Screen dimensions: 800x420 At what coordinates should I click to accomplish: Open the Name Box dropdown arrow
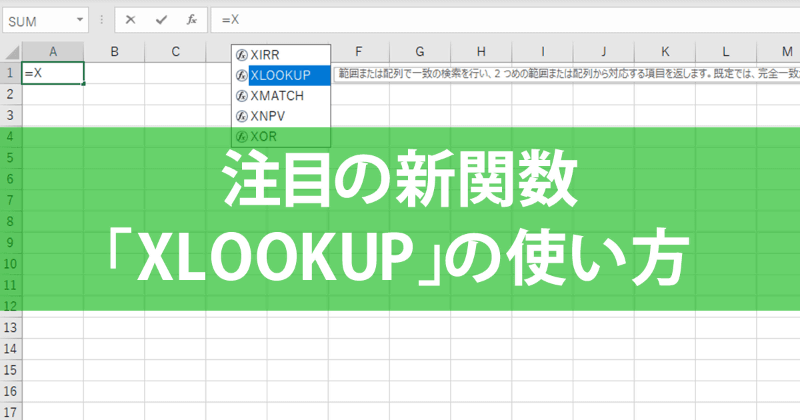(x=80, y=20)
